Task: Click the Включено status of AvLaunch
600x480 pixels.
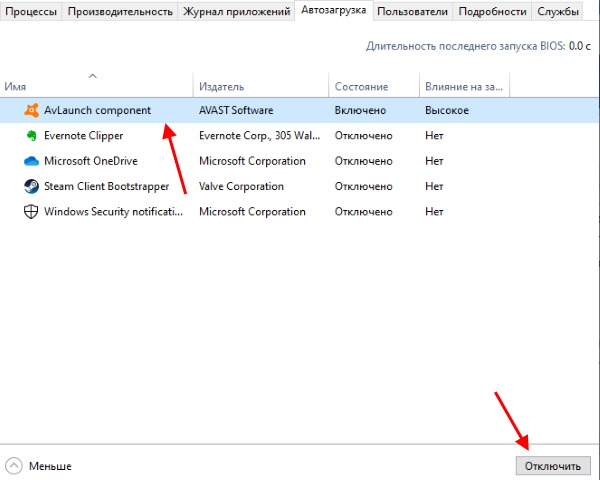Action: pyautogui.click(x=360, y=110)
